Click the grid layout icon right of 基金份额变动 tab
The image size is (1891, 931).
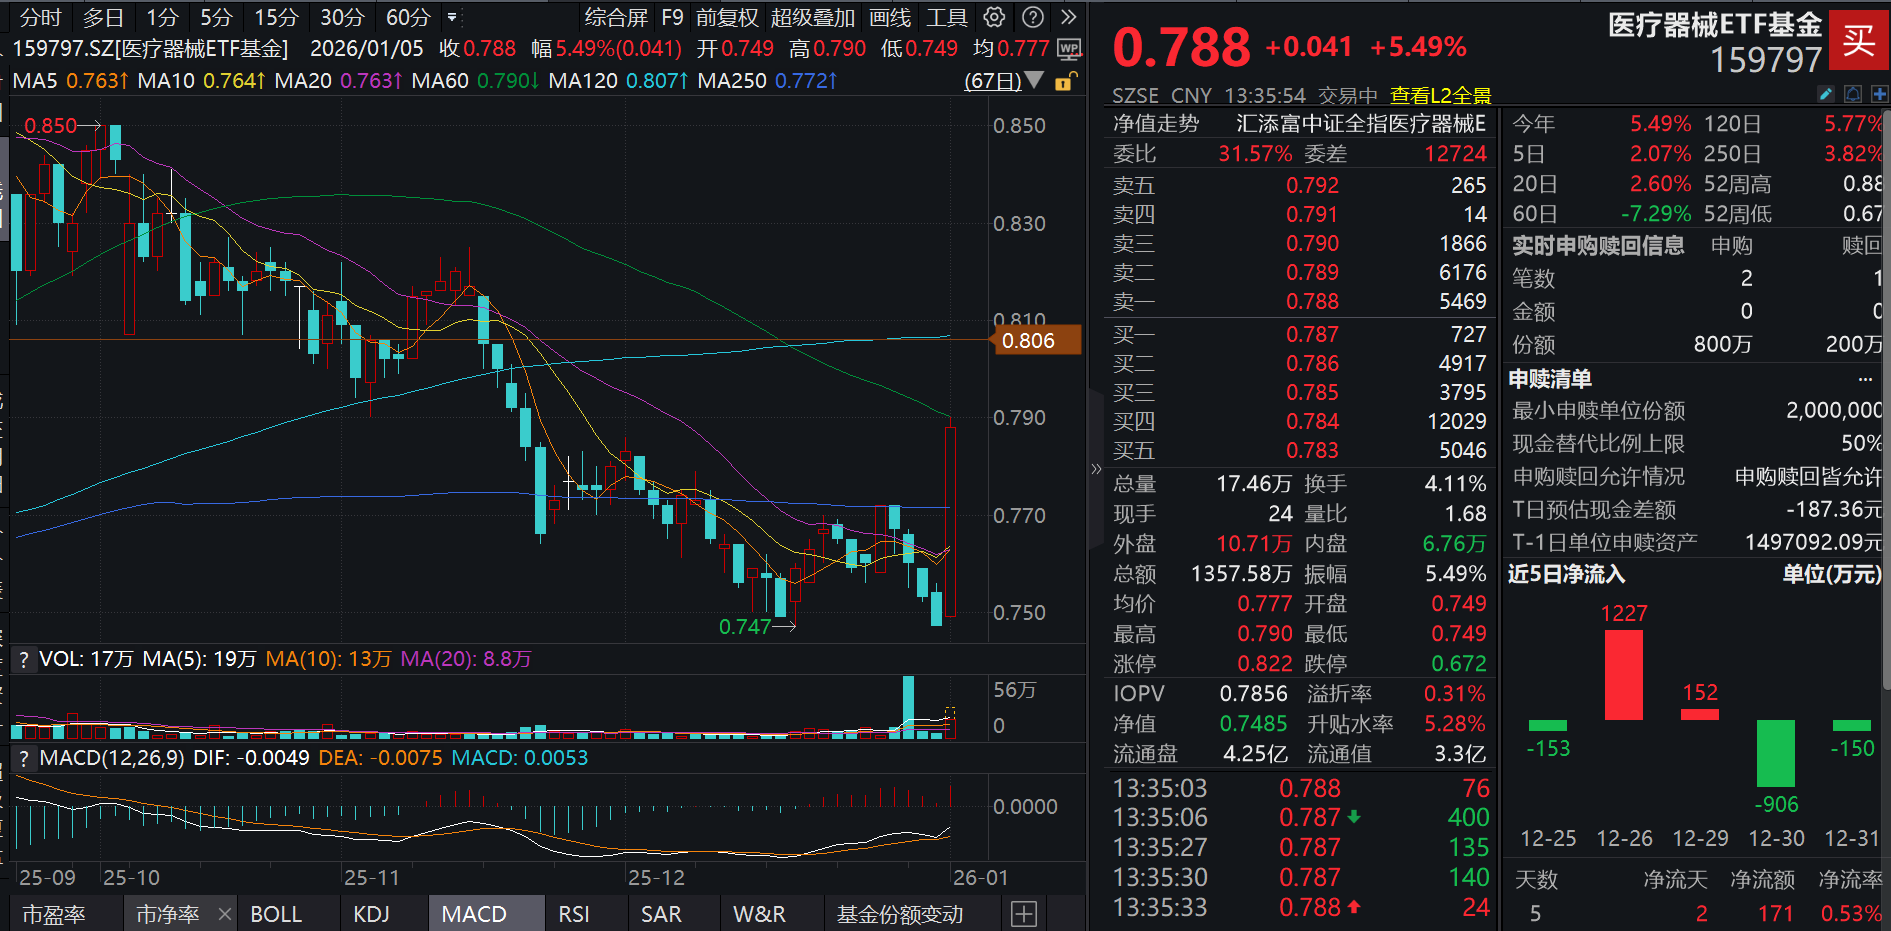tap(1023, 913)
